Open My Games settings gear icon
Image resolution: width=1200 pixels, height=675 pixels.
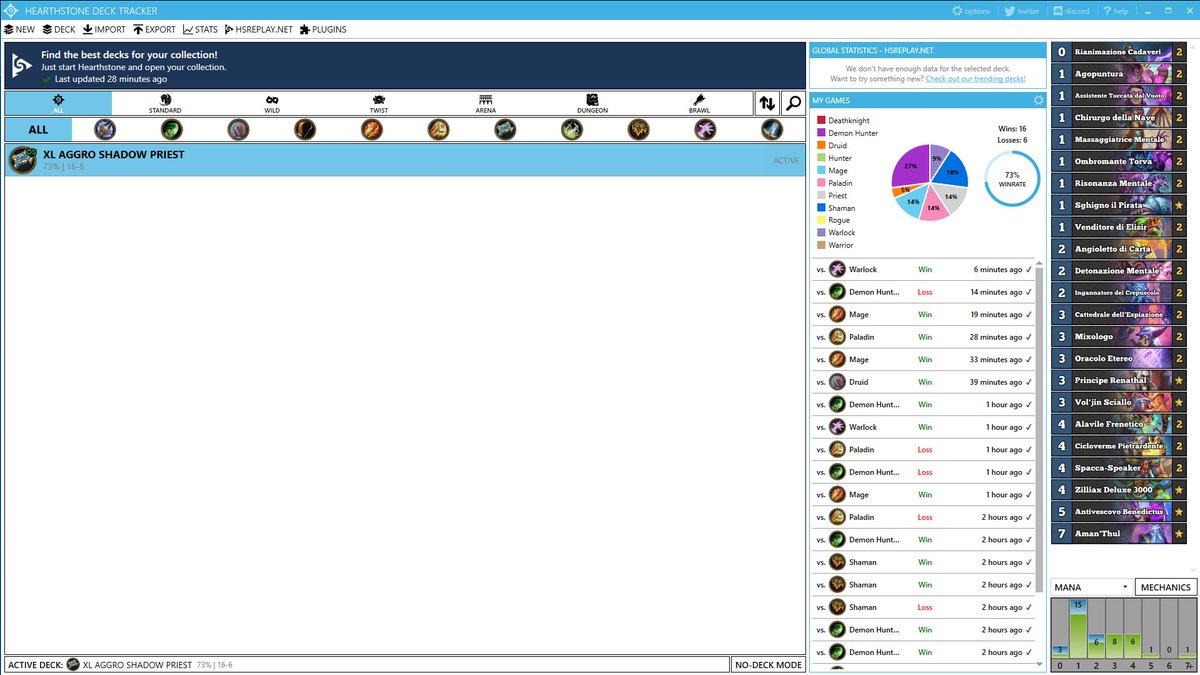pyautogui.click(x=1038, y=100)
